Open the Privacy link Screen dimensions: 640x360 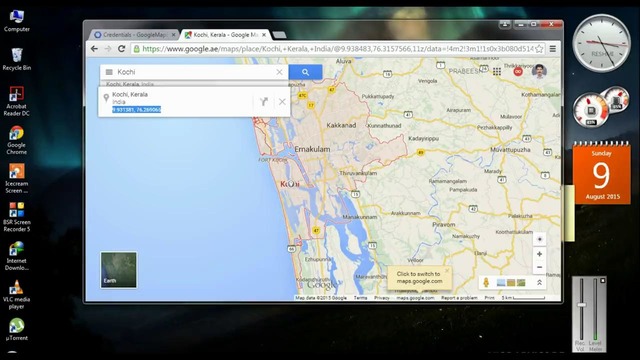point(382,298)
